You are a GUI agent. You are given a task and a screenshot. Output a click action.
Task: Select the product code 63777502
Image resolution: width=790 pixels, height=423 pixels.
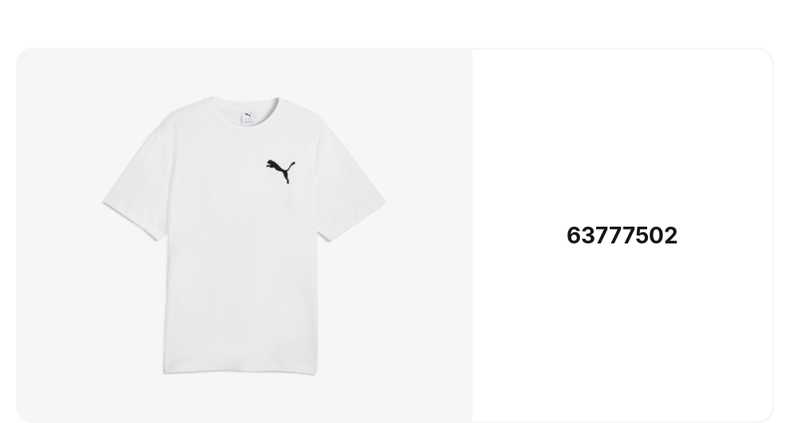622,236
